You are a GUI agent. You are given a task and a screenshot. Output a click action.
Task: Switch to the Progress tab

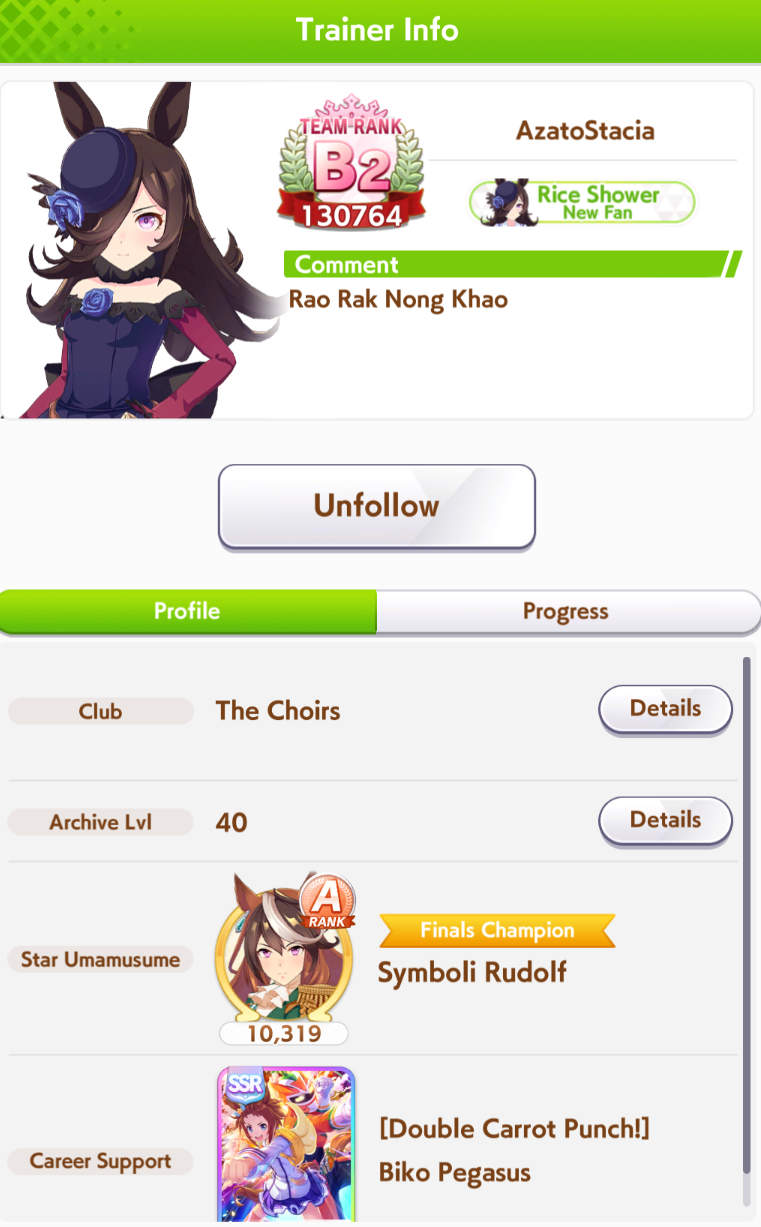click(566, 611)
